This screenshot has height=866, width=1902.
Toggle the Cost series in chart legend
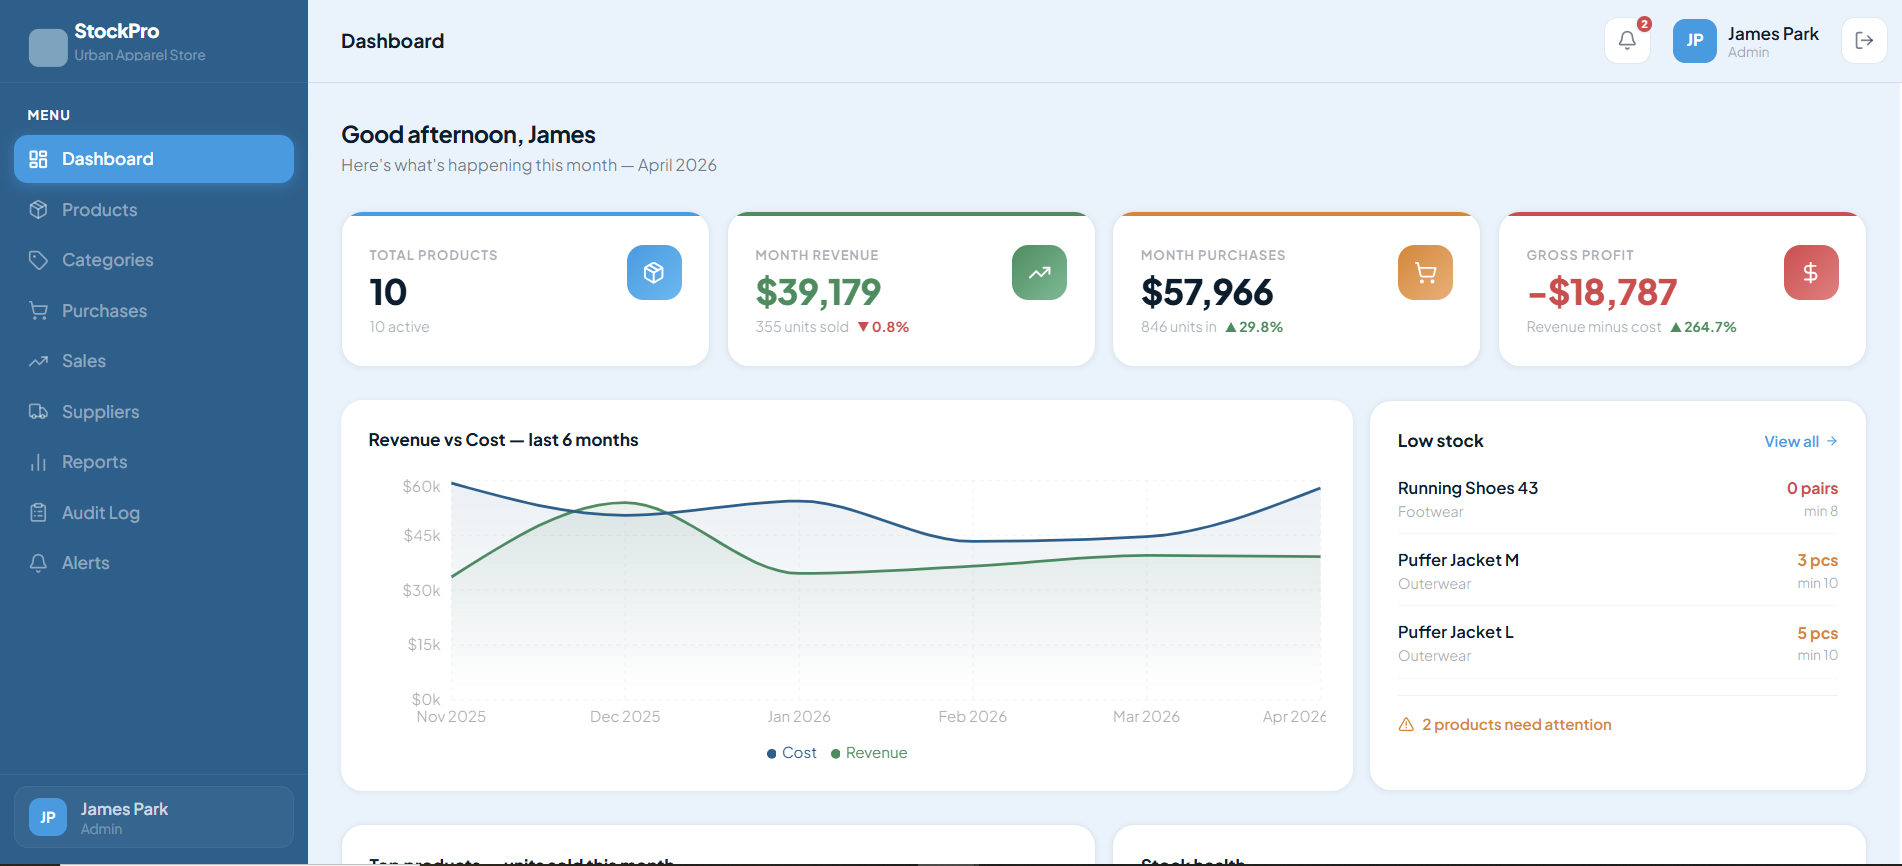tap(792, 753)
